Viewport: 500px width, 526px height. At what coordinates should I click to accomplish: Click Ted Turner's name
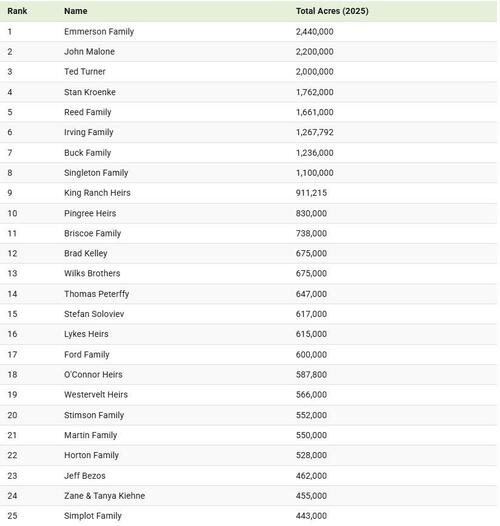point(85,72)
